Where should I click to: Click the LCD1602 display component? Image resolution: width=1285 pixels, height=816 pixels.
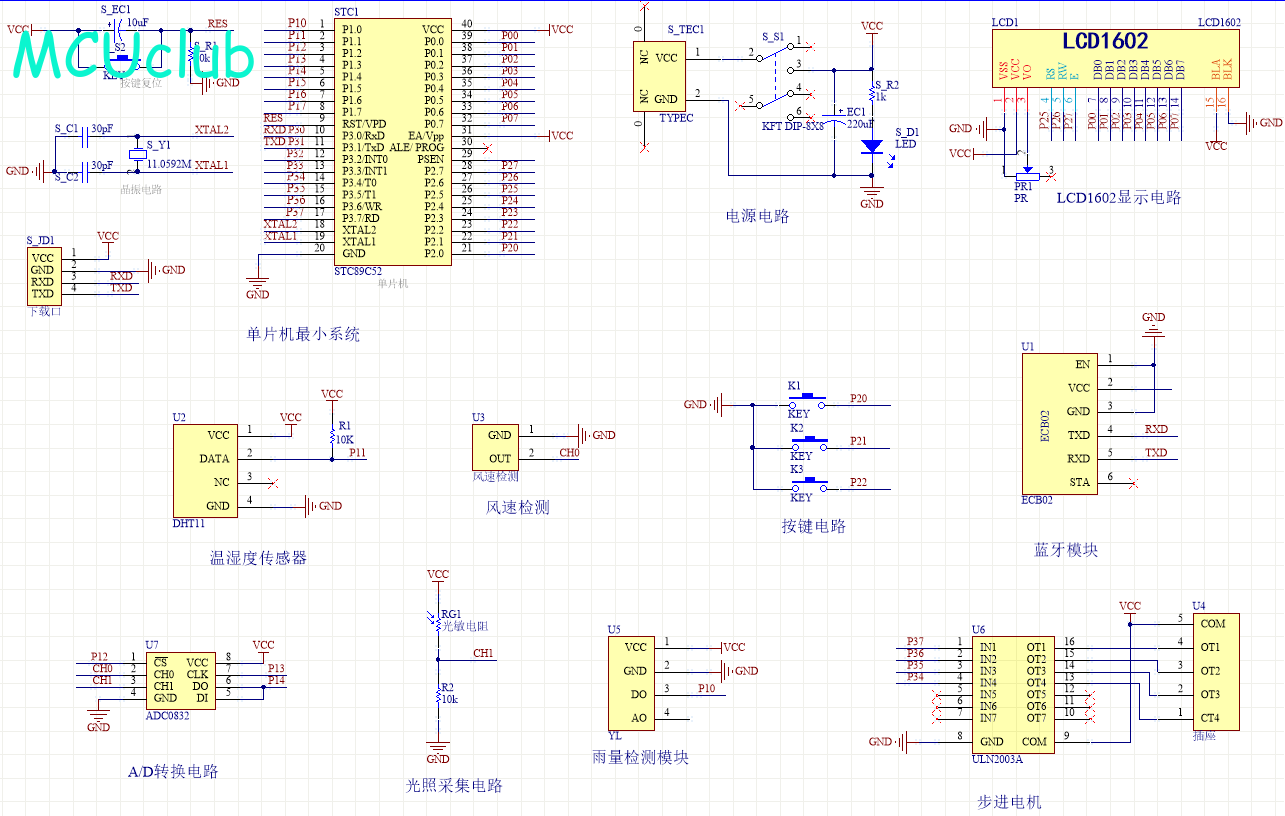(1115, 57)
